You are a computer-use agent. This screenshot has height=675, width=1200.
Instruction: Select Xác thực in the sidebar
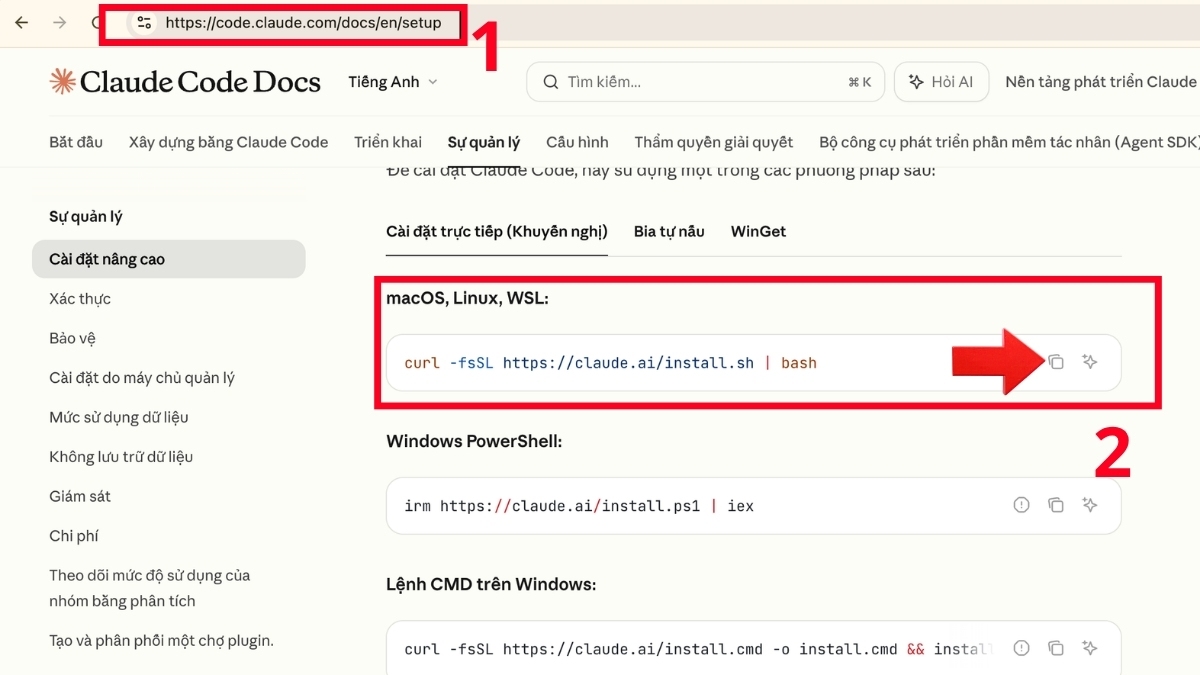click(x=82, y=298)
